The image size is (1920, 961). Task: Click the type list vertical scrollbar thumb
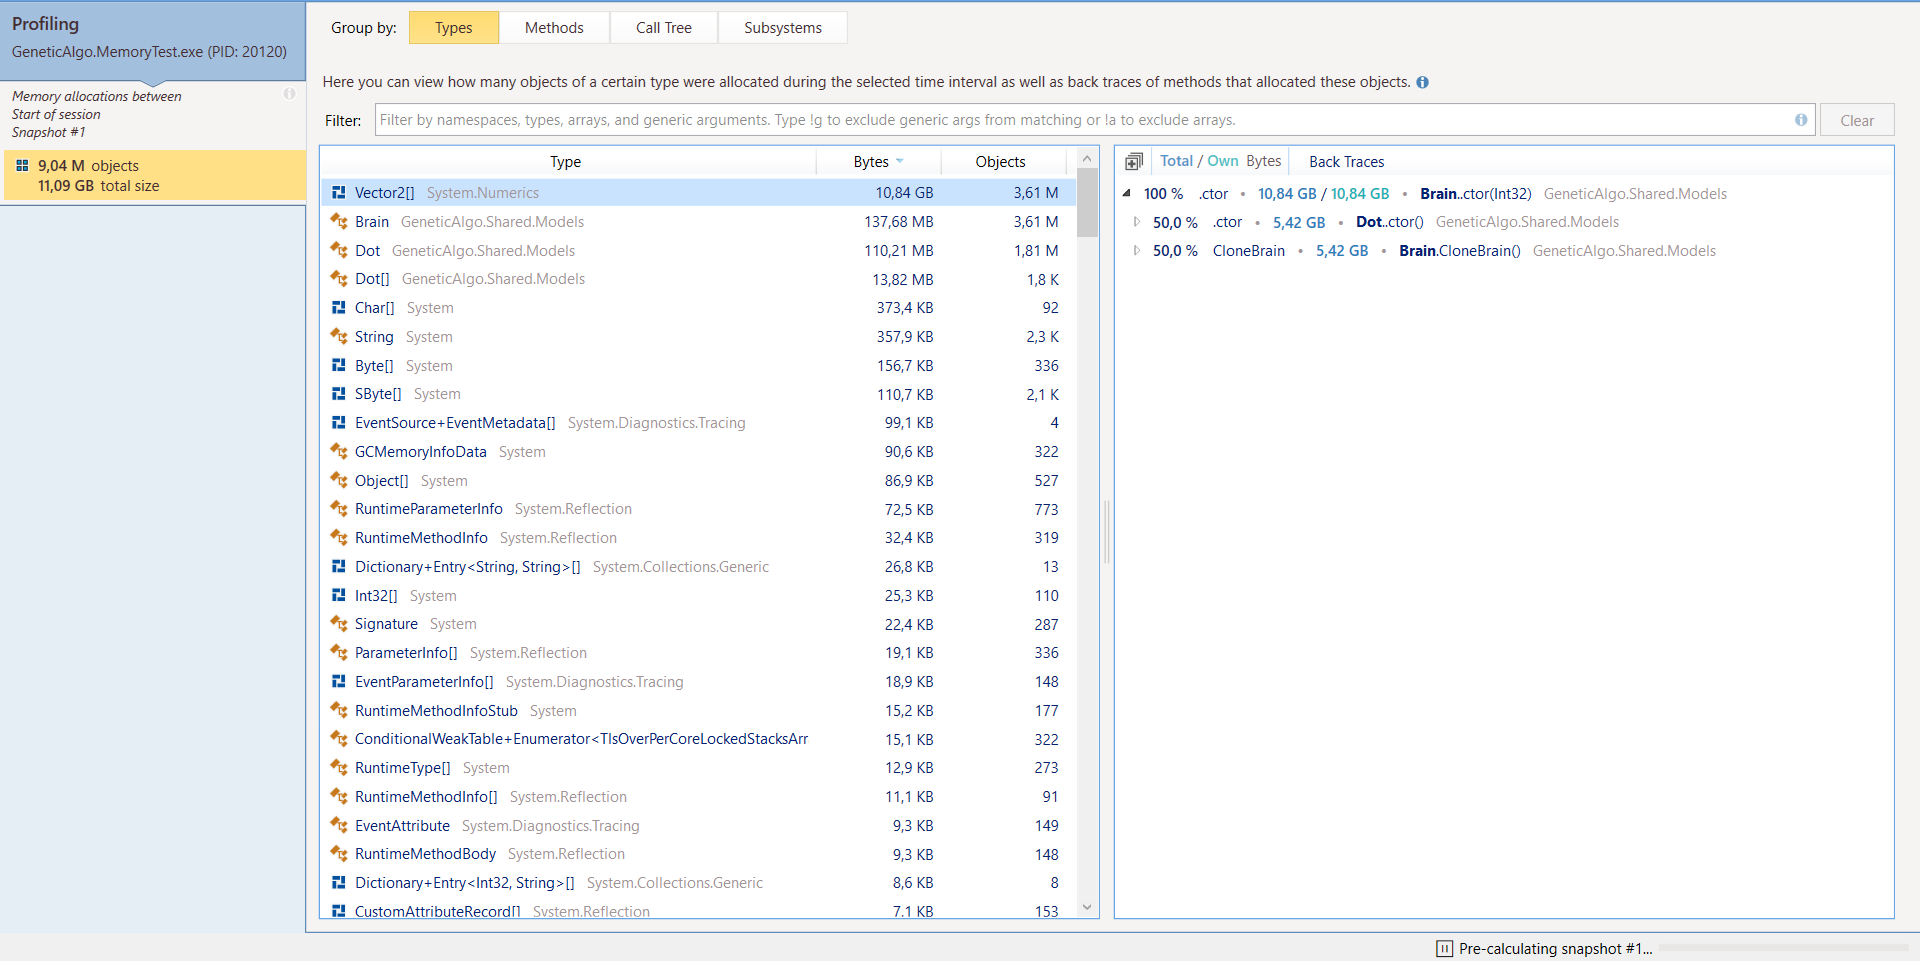tap(1087, 202)
